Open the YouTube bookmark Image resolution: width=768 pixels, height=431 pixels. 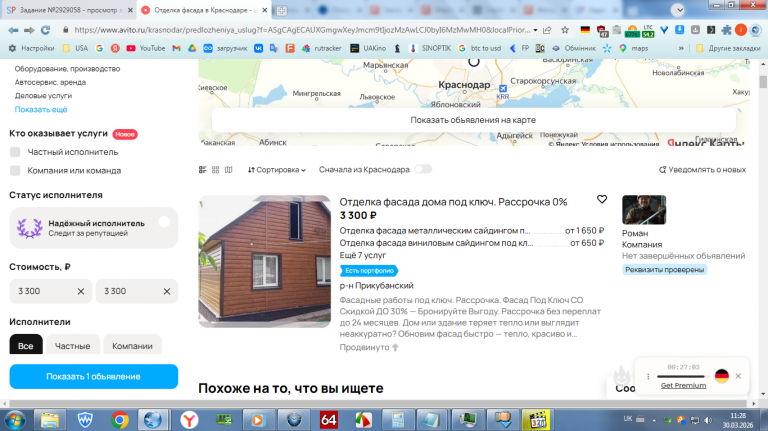coord(145,48)
